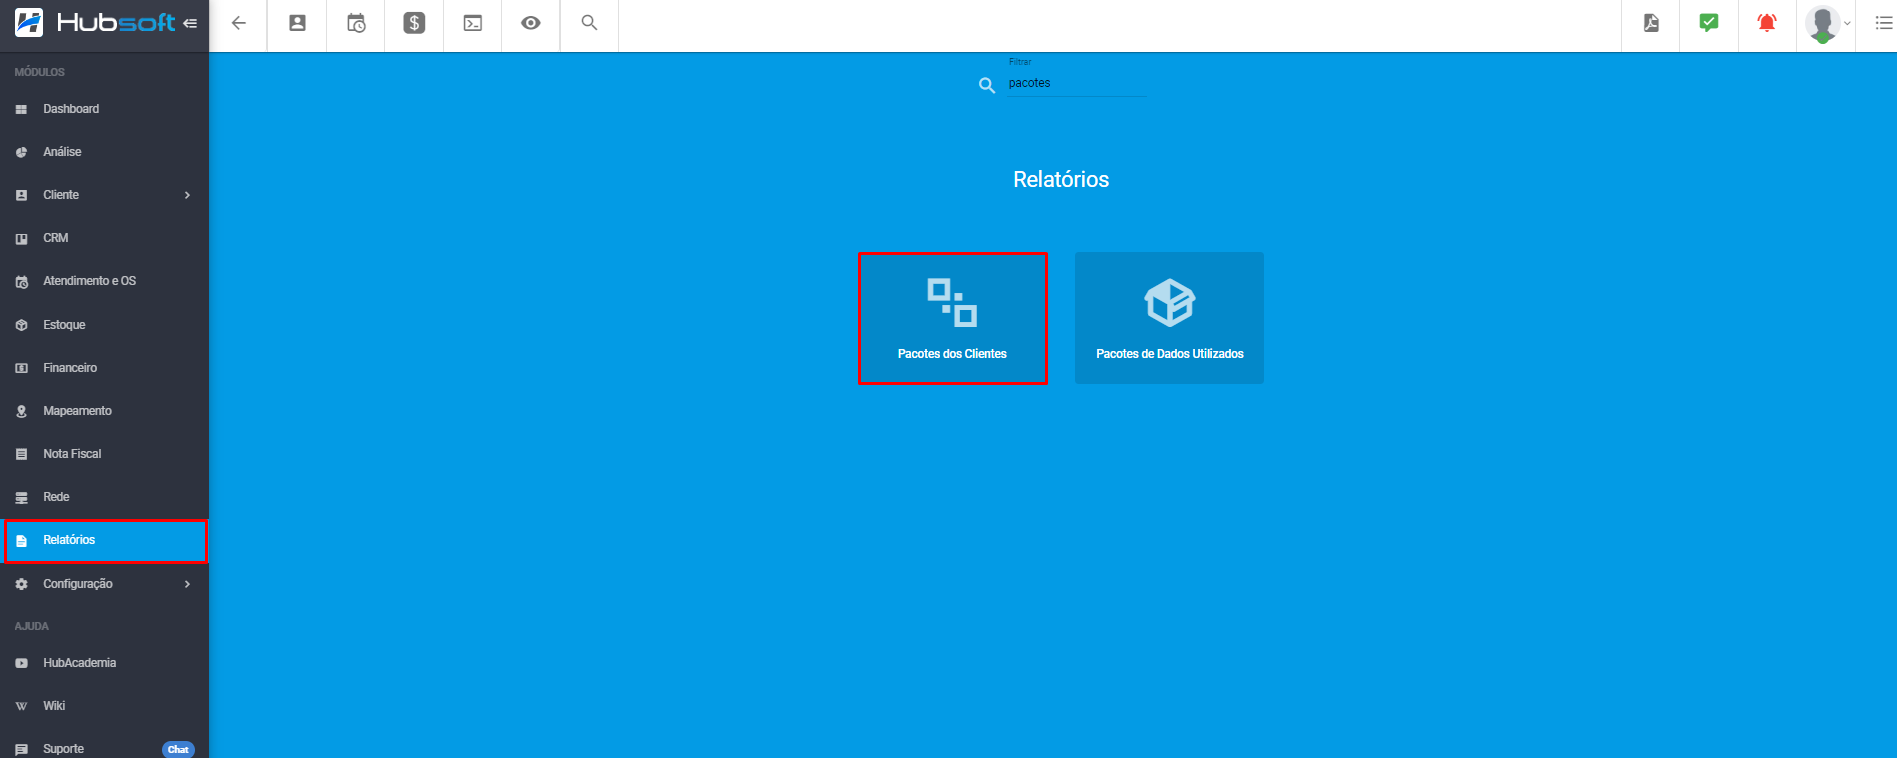Open the terminal console toolbar icon
The image size is (1897, 758).
(x=473, y=23)
